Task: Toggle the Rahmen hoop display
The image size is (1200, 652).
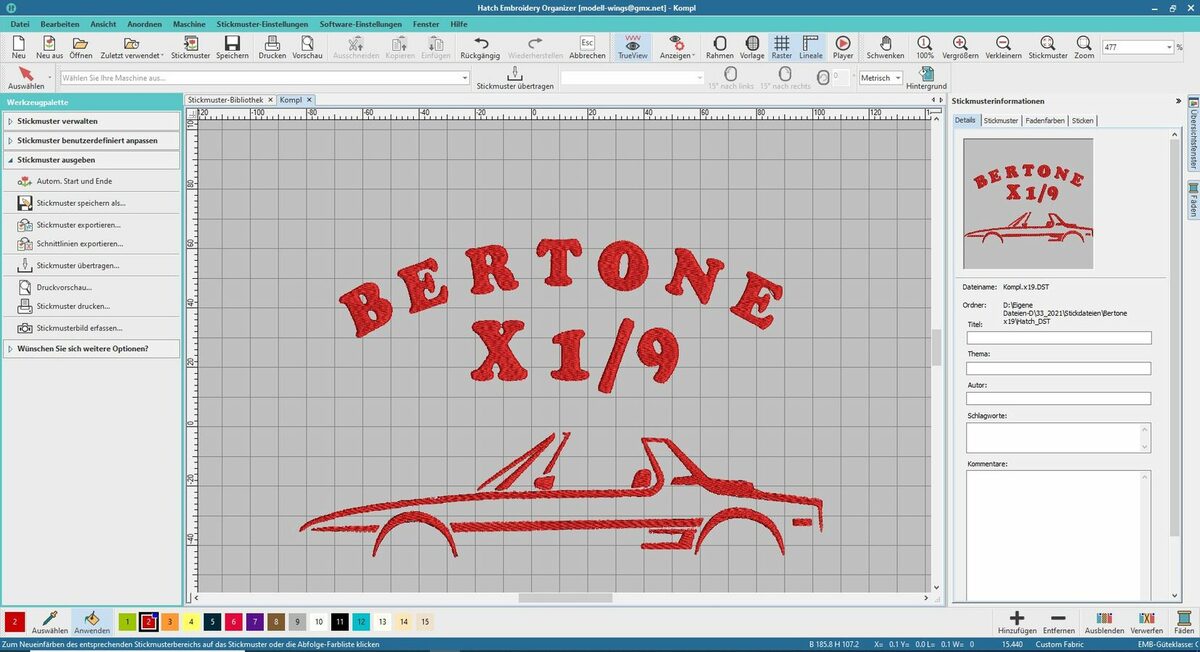Action: (x=719, y=44)
